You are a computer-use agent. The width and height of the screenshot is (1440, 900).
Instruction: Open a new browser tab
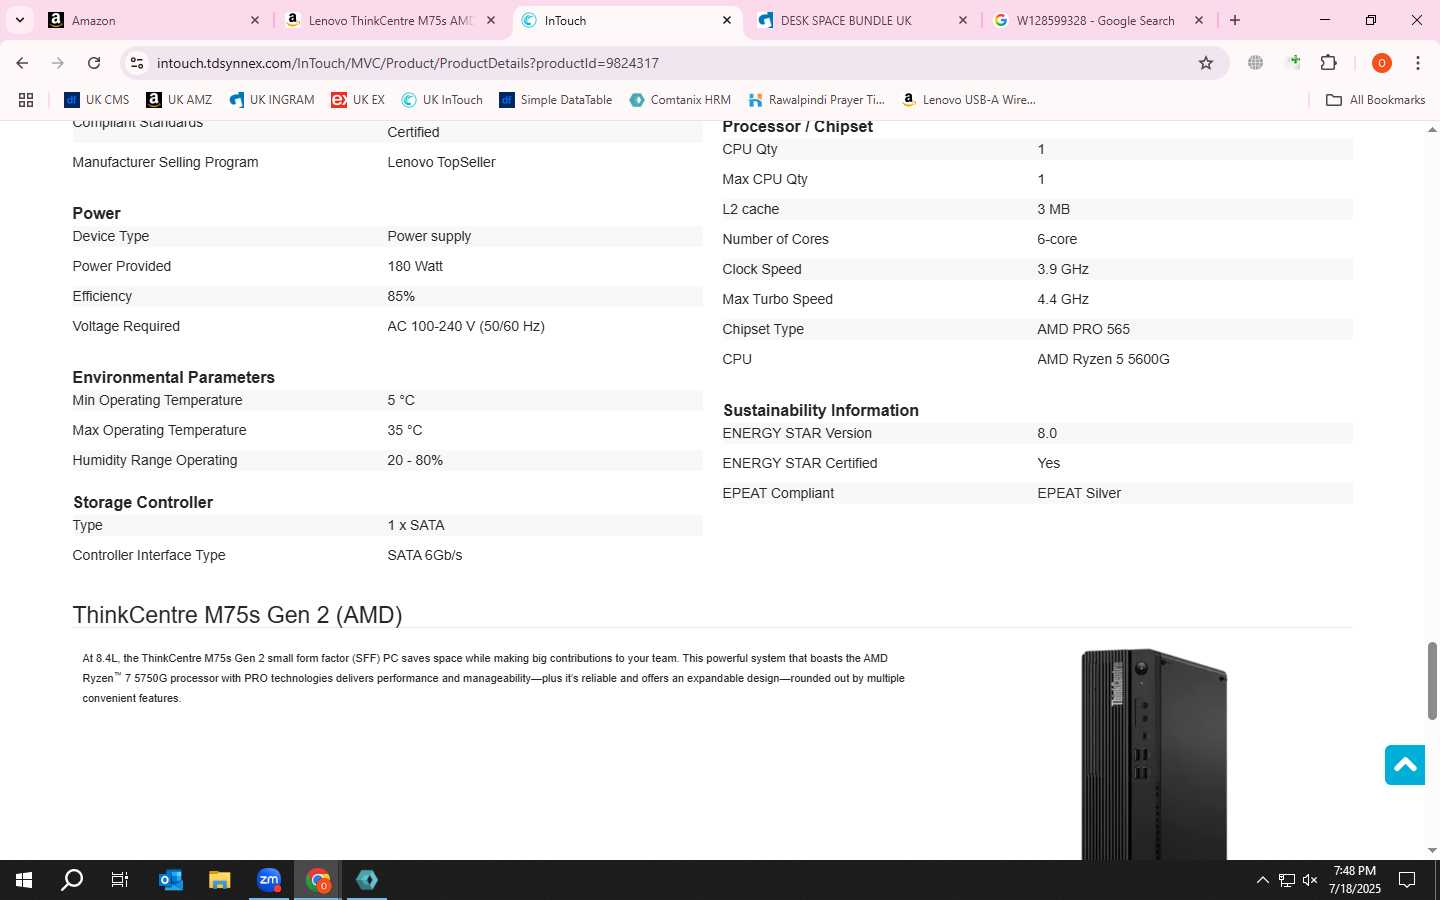pos(1235,20)
